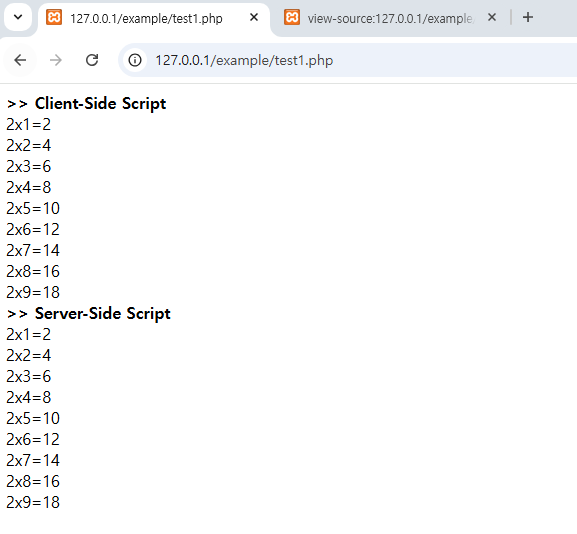Open a new tab with plus button
The height and width of the screenshot is (534, 577).
pyautogui.click(x=528, y=17)
